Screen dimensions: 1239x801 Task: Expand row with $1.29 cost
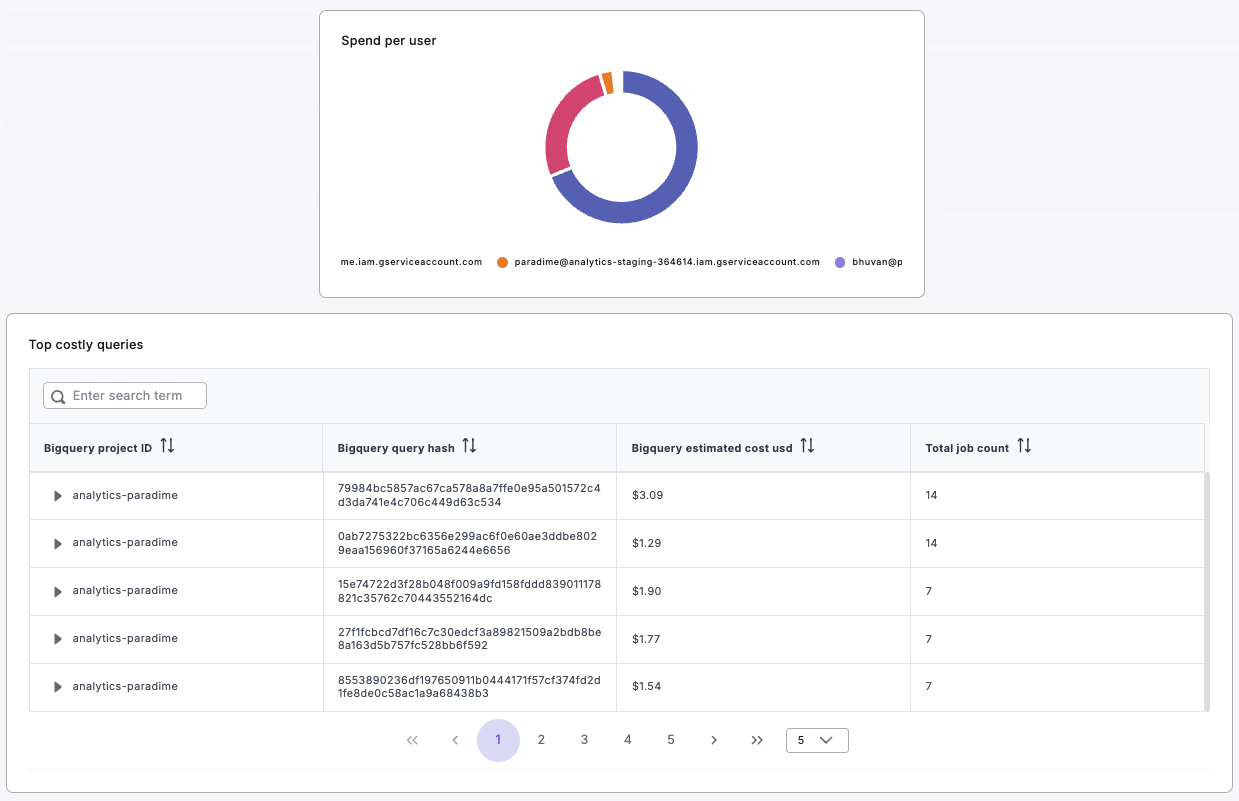point(58,543)
